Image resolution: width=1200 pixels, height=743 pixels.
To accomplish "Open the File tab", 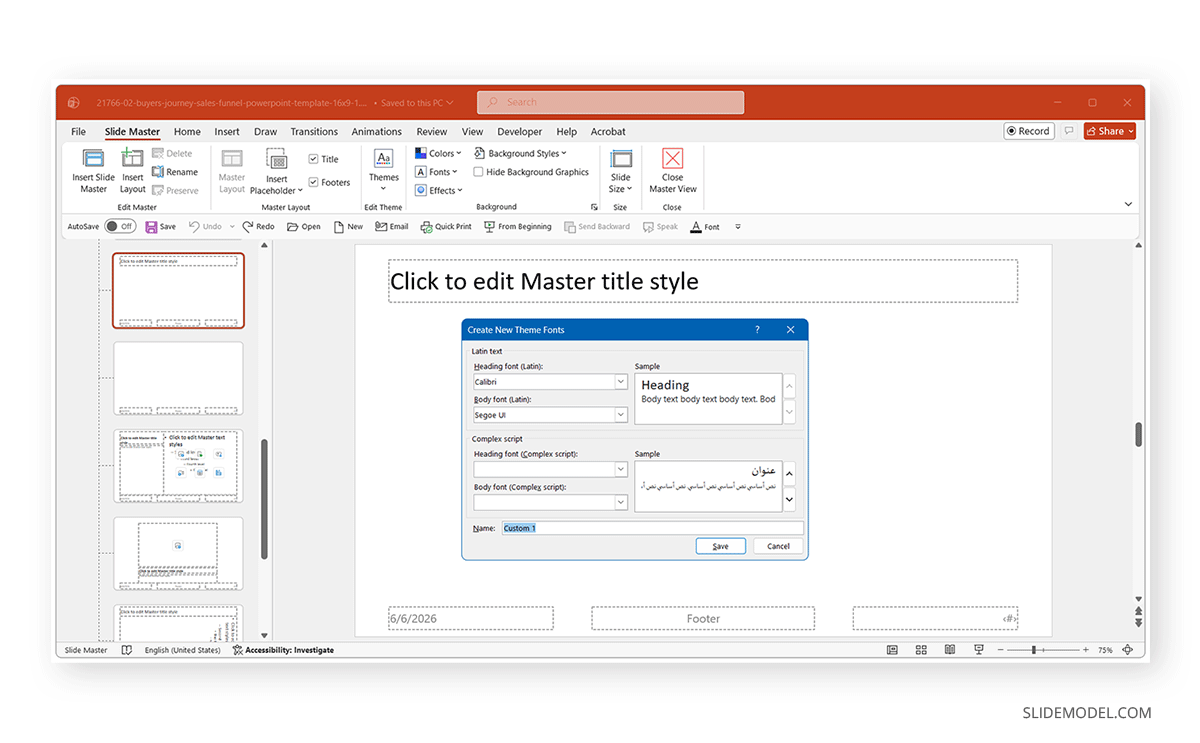I will pyautogui.click(x=78, y=132).
